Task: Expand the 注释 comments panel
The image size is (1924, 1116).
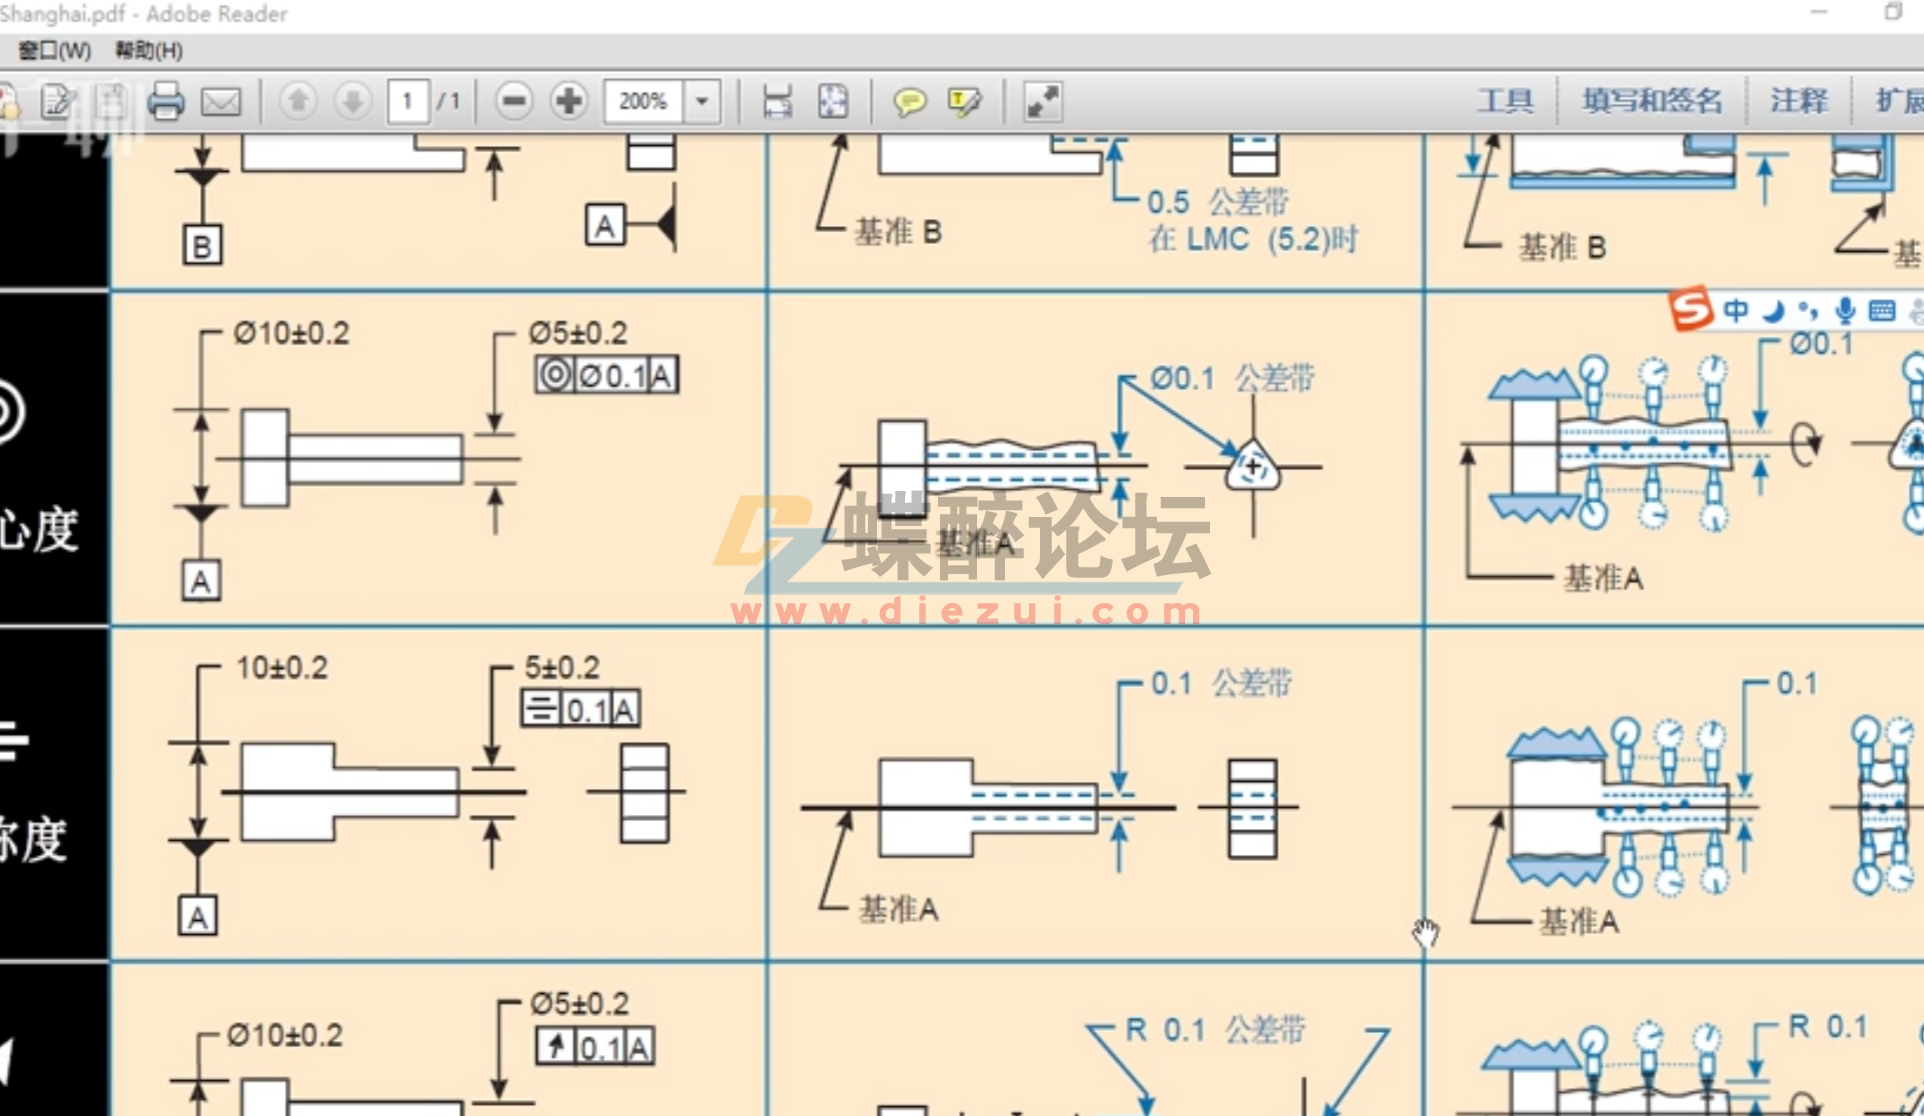Action: click(1800, 100)
